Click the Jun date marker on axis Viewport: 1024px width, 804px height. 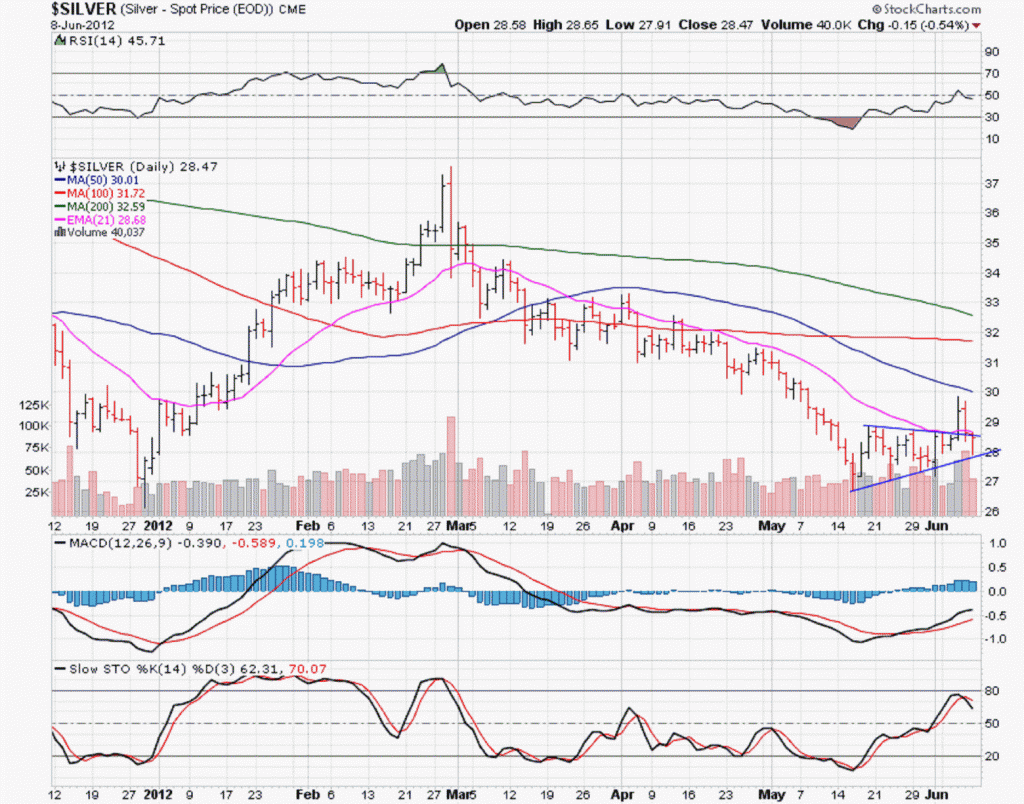pos(936,524)
